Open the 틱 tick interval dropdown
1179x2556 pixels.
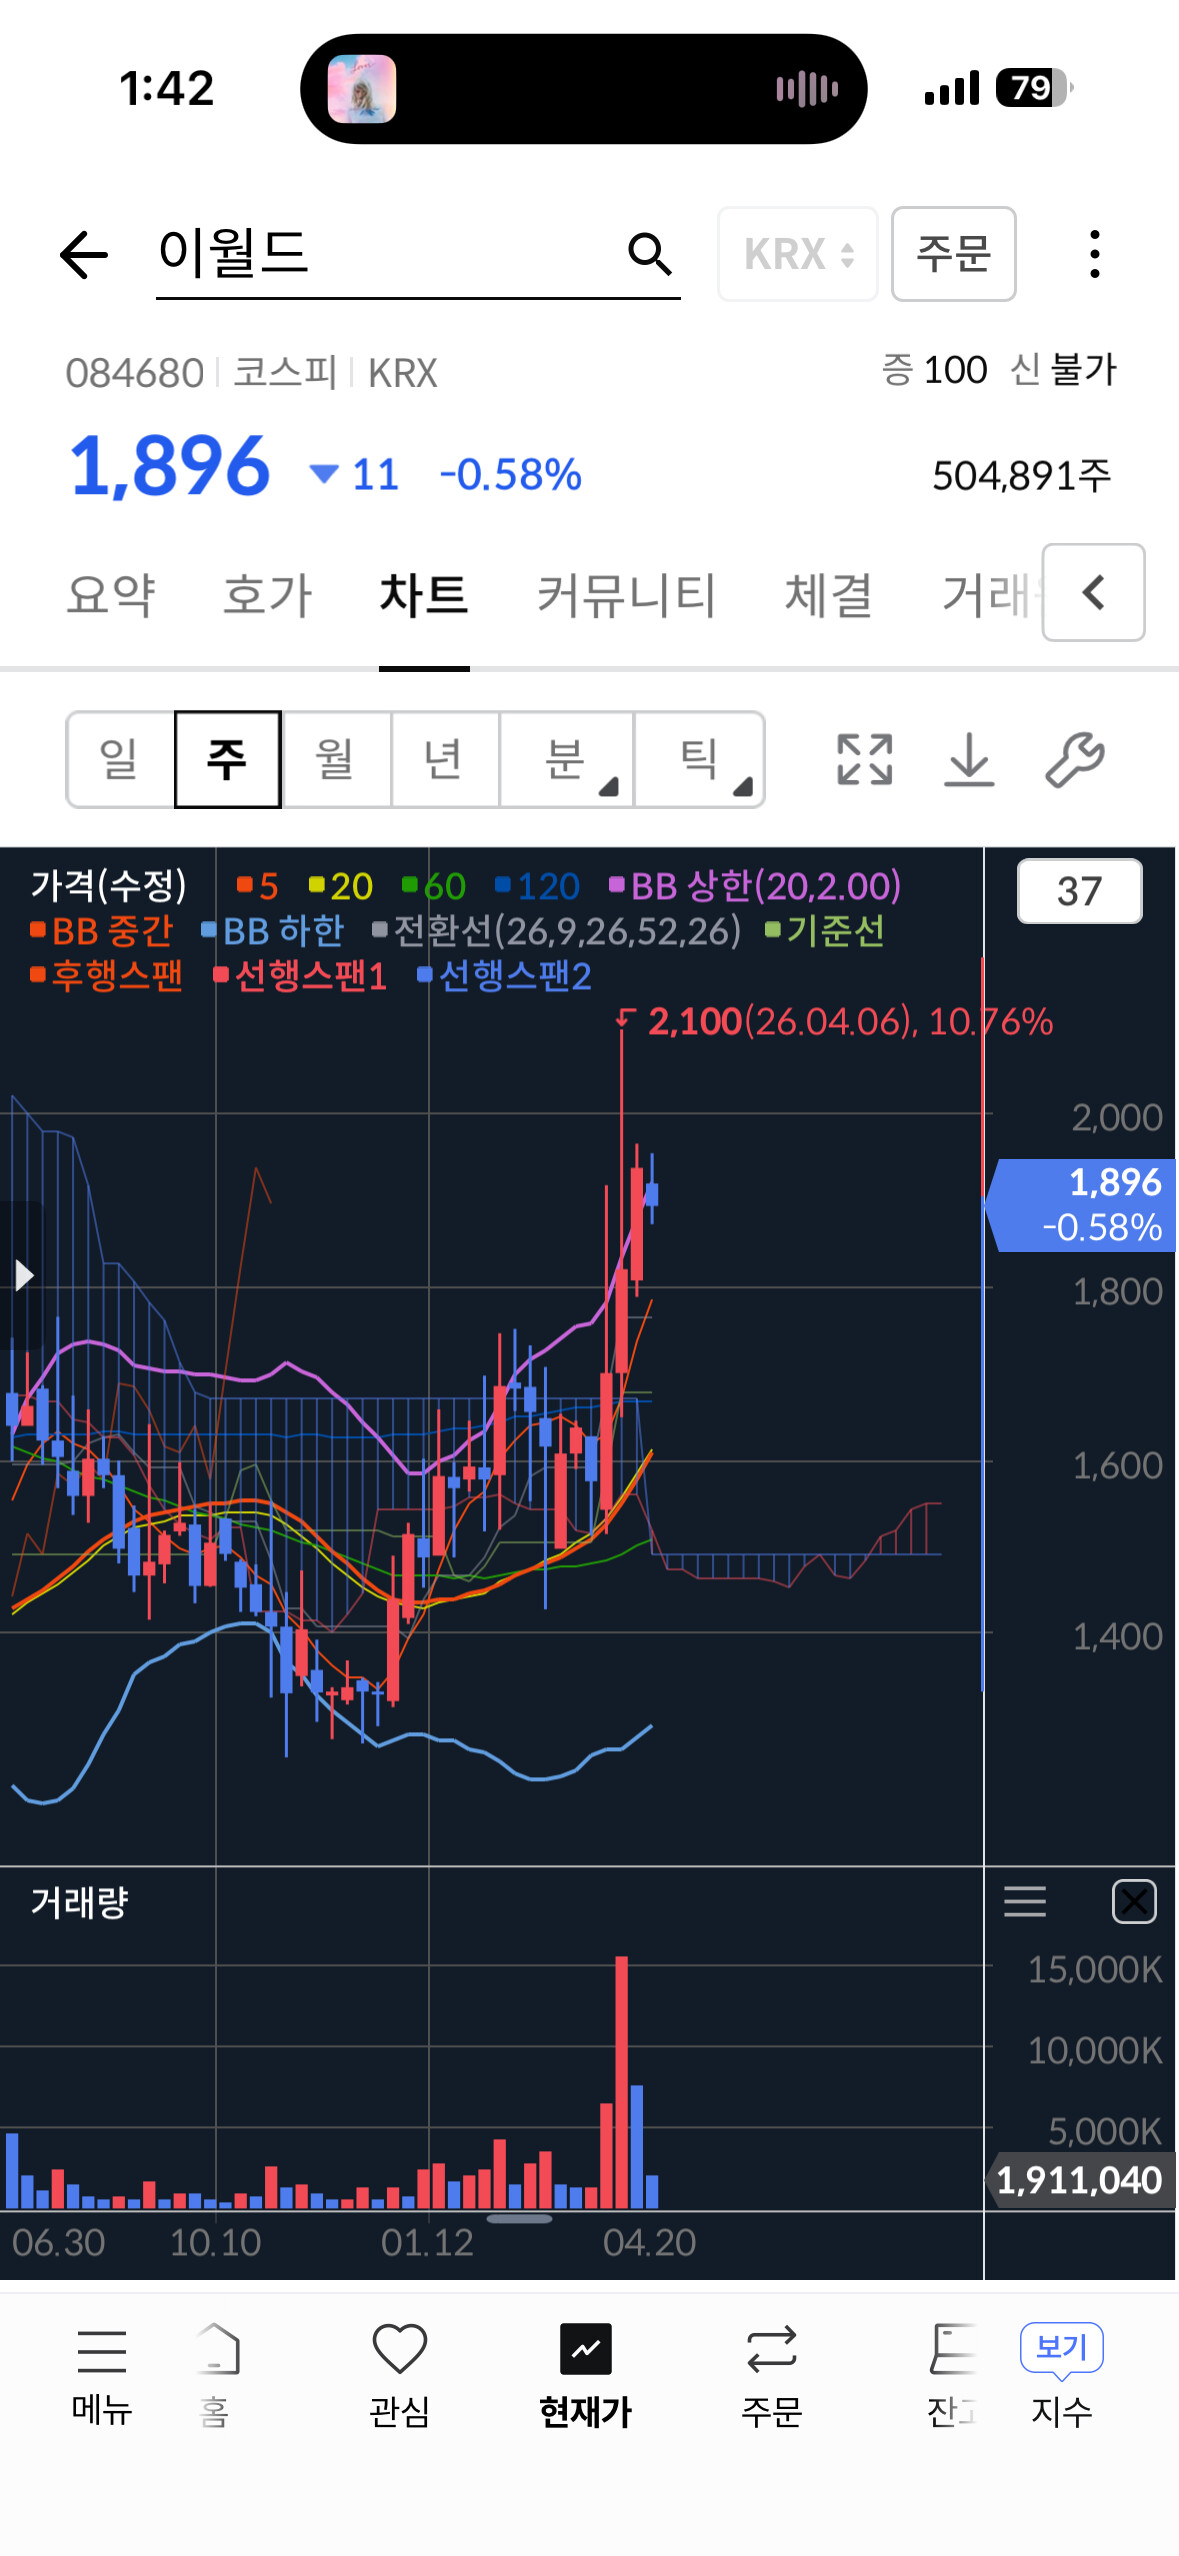[699, 760]
